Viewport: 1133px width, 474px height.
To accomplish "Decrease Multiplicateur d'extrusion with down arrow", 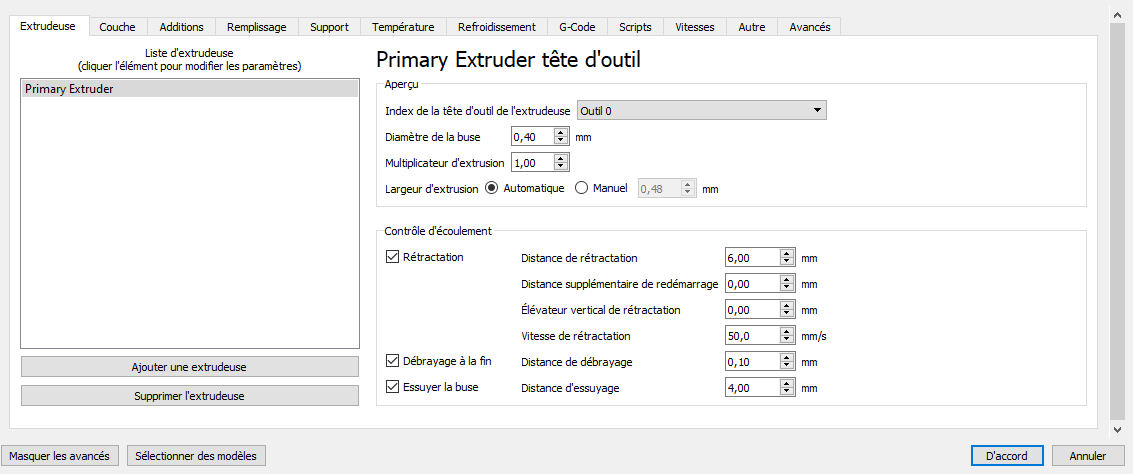I will pos(561,166).
